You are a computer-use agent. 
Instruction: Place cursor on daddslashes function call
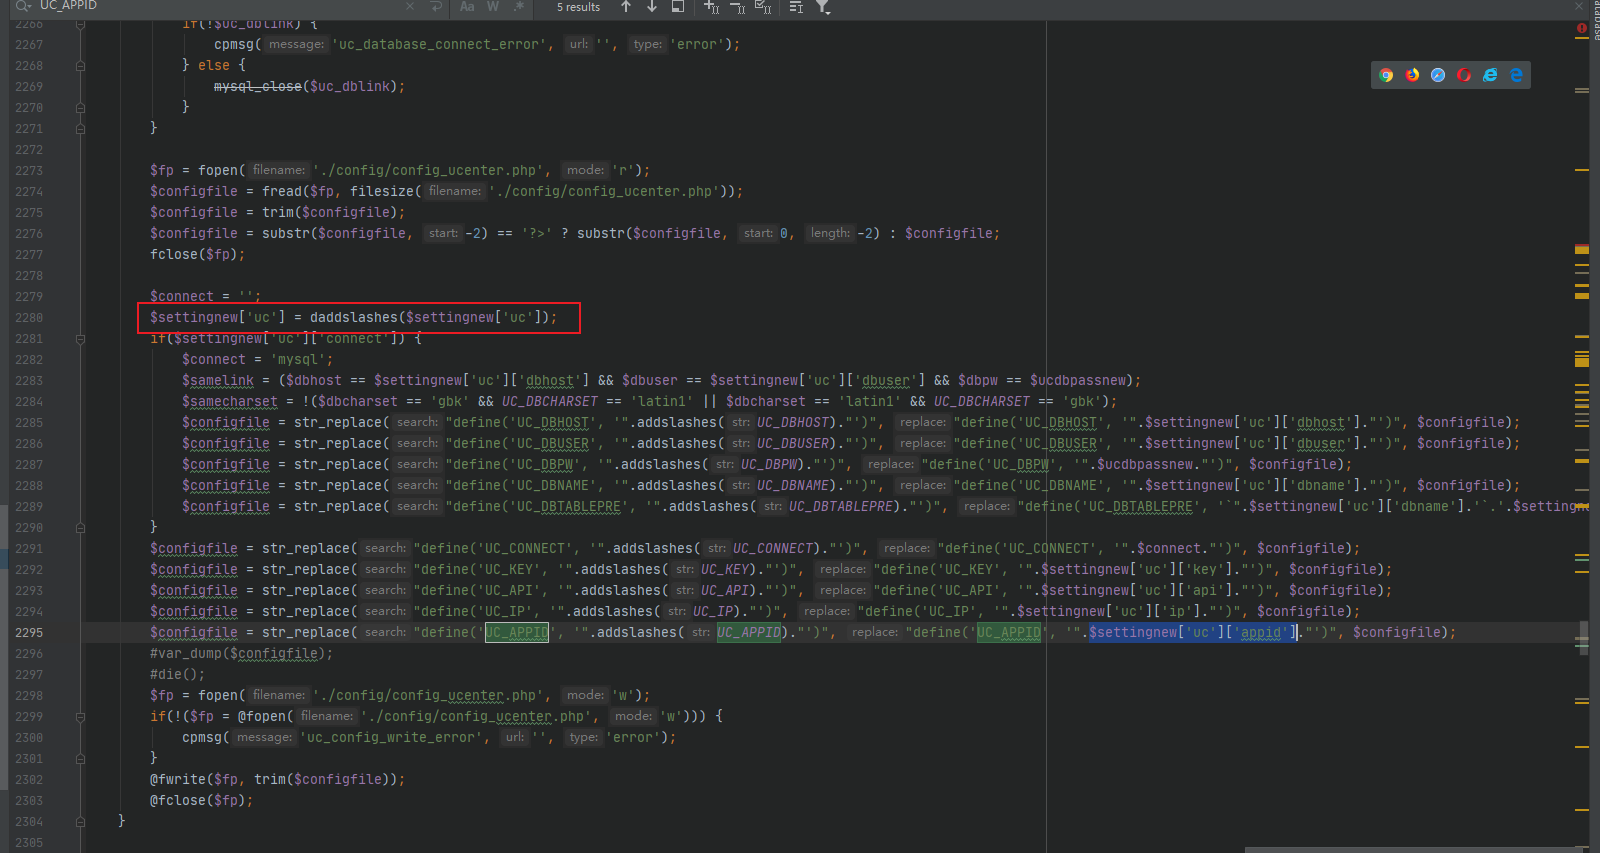[353, 318]
